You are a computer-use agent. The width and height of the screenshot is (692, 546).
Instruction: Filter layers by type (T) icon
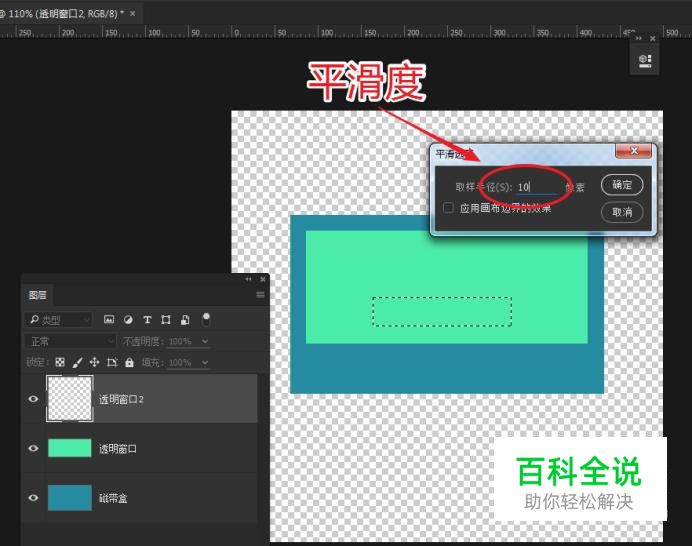tap(147, 320)
